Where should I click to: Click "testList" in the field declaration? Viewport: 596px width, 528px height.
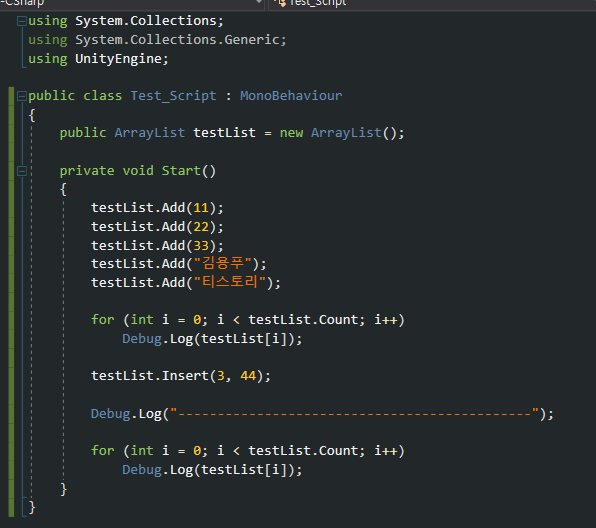224,133
